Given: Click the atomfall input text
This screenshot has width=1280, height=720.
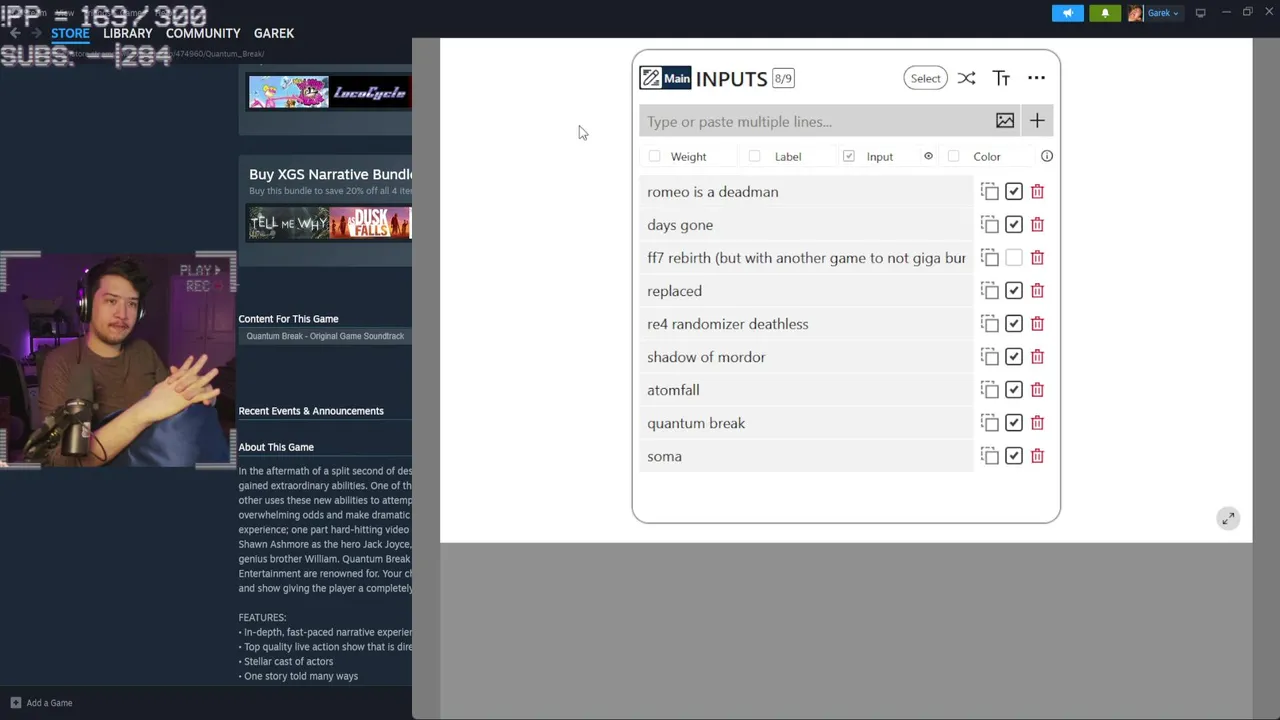Looking at the screenshot, I should click(673, 390).
